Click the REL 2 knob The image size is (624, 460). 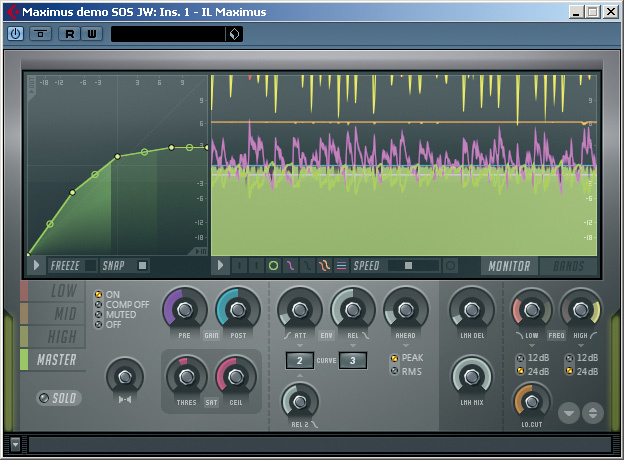pos(300,402)
